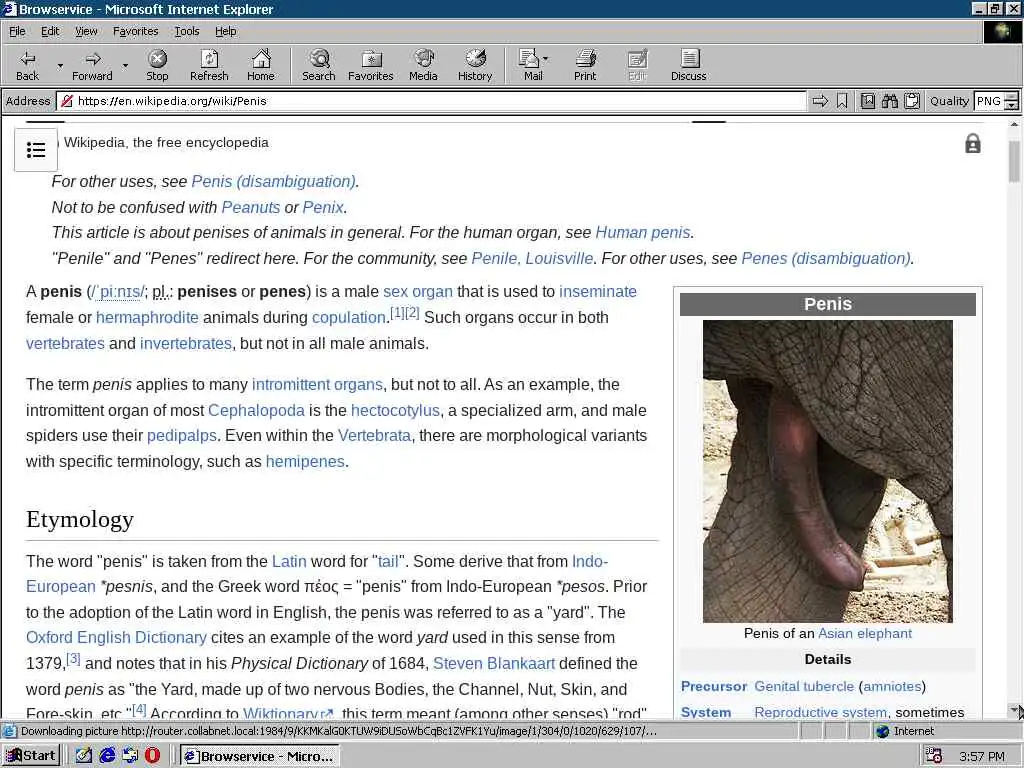Click the Go arrow beside address bar
The width and height of the screenshot is (1024, 768).
820,101
